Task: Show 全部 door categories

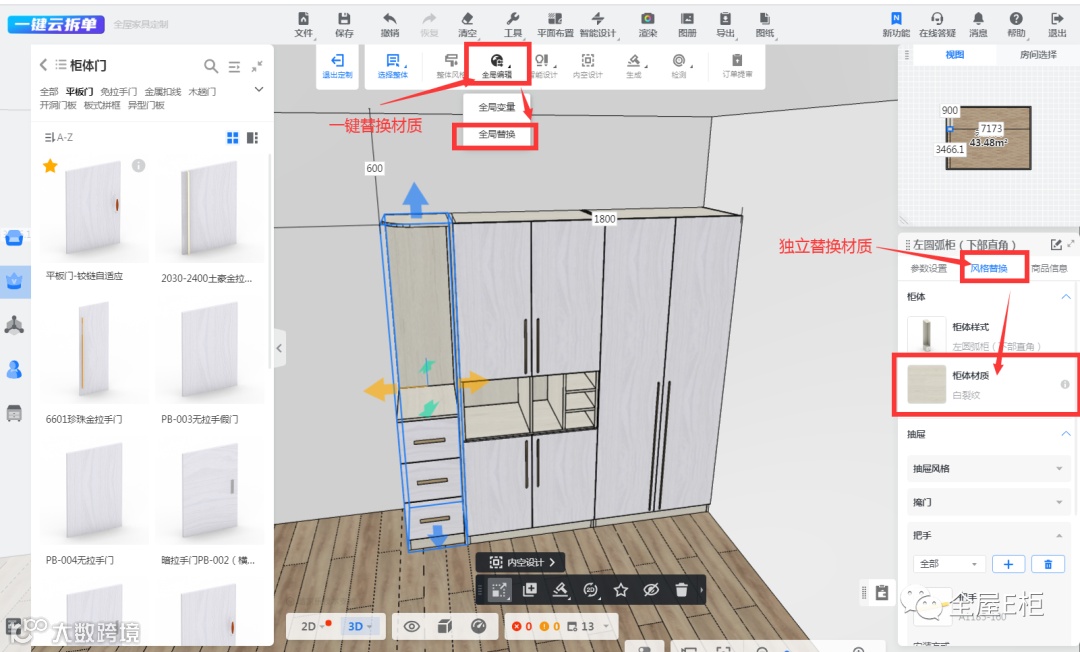Action: click(49, 92)
